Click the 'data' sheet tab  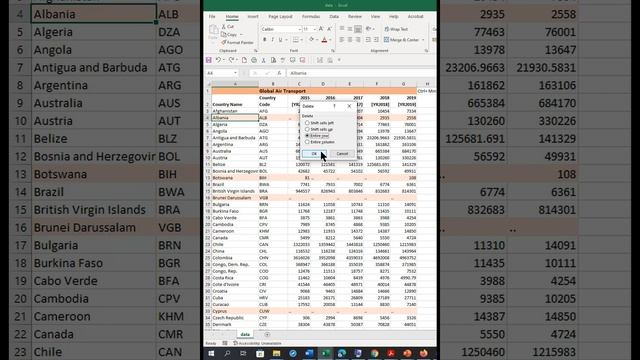(245, 334)
